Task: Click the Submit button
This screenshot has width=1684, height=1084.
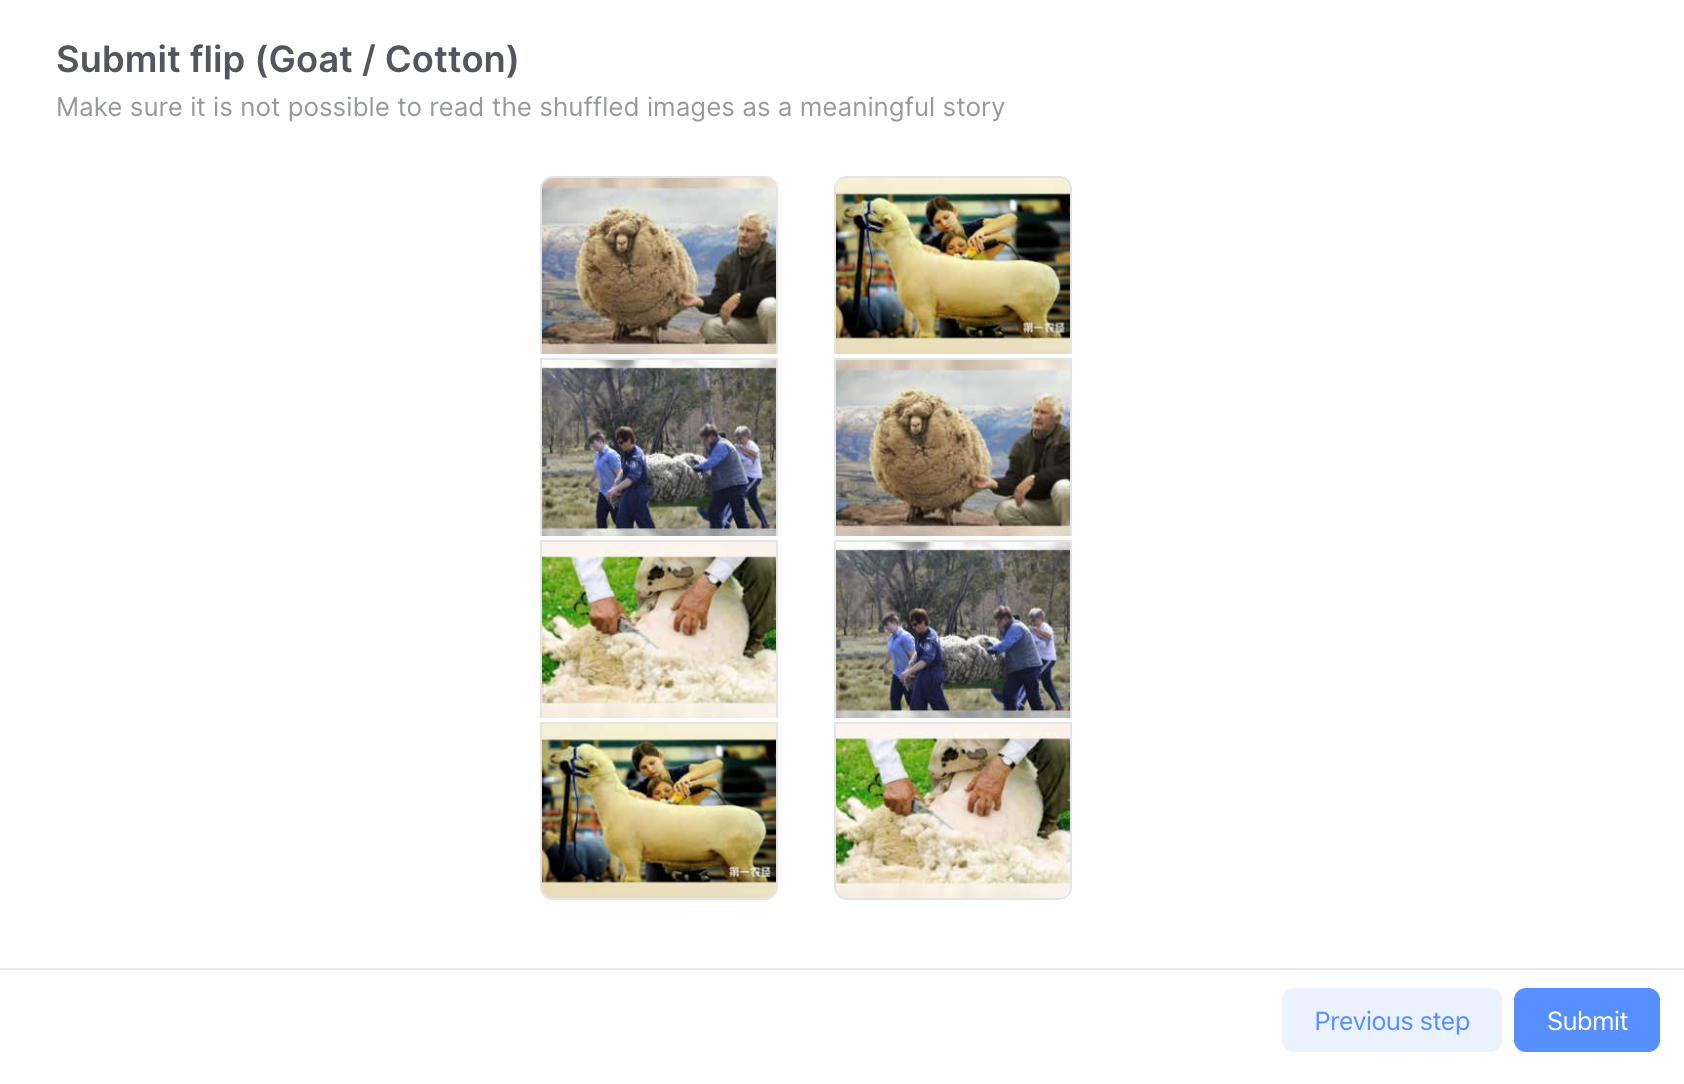Action: (1586, 1020)
